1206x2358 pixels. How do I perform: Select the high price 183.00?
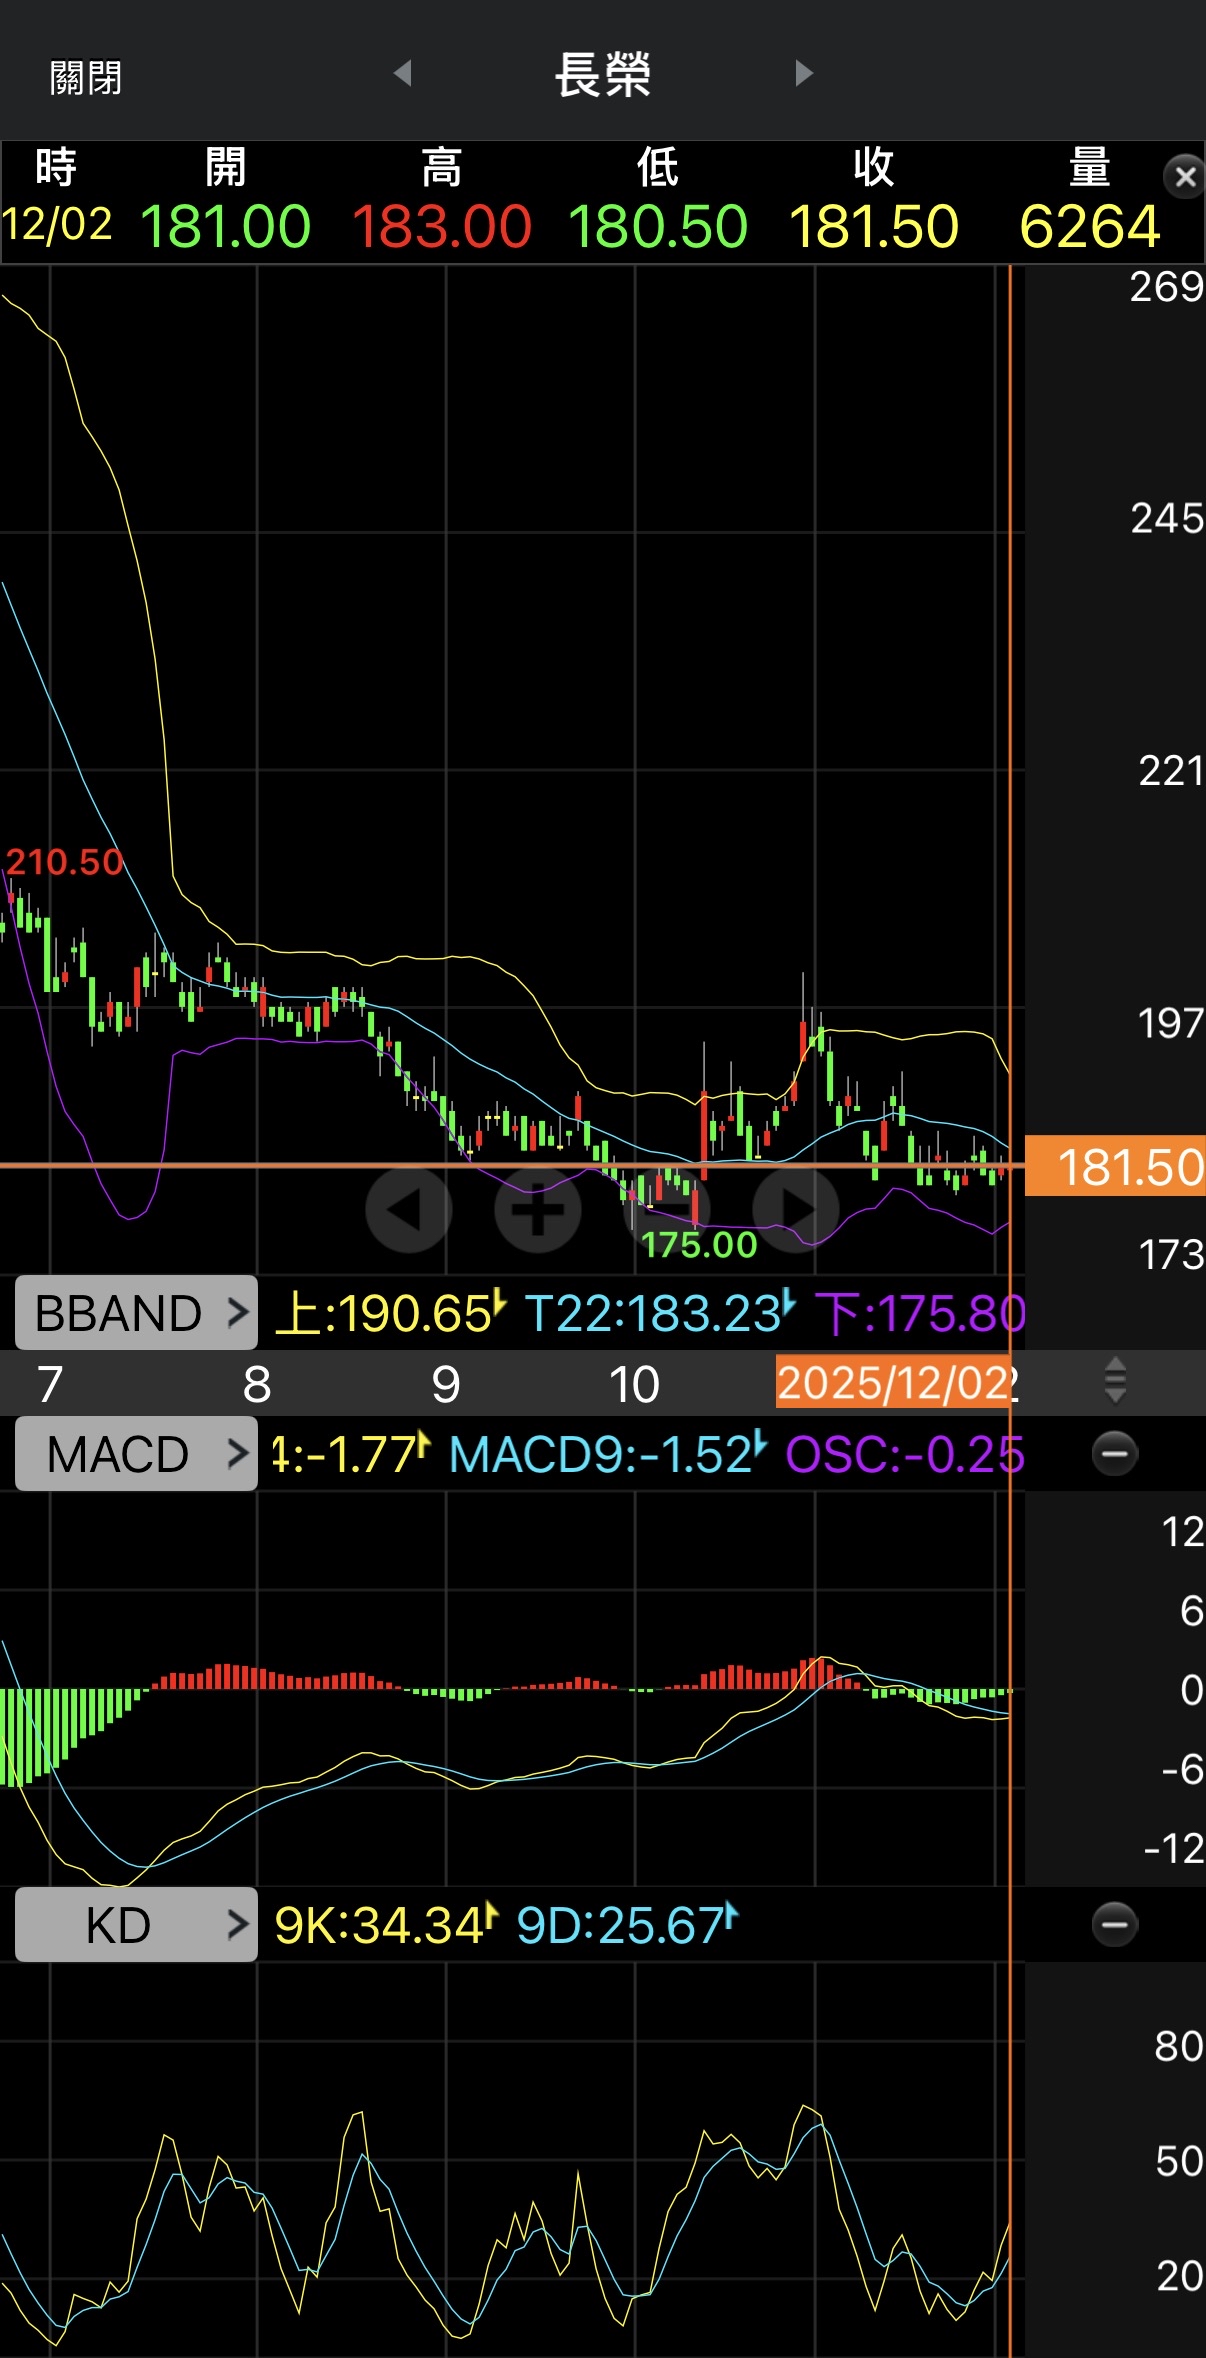[441, 226]
